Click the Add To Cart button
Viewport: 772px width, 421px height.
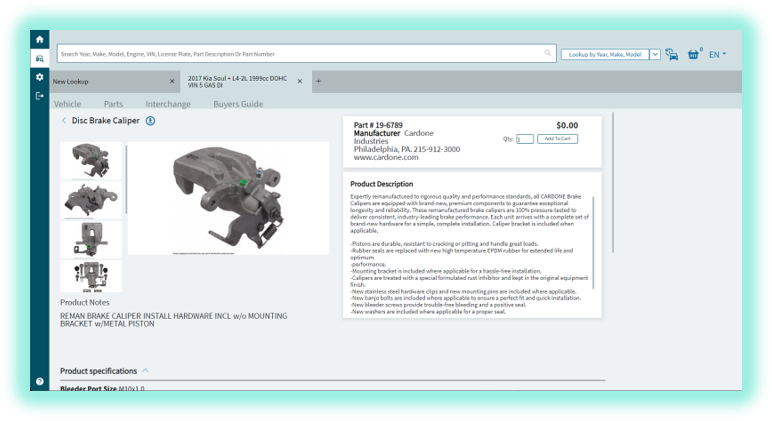[557, 139]
